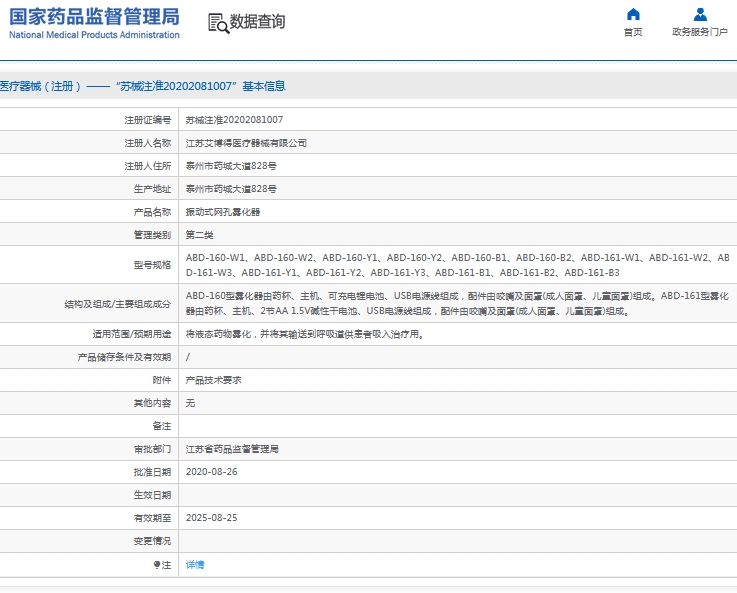Click the model list starting ABD-160-W1
Screen dimensions: 737x593
click(457, 265)
